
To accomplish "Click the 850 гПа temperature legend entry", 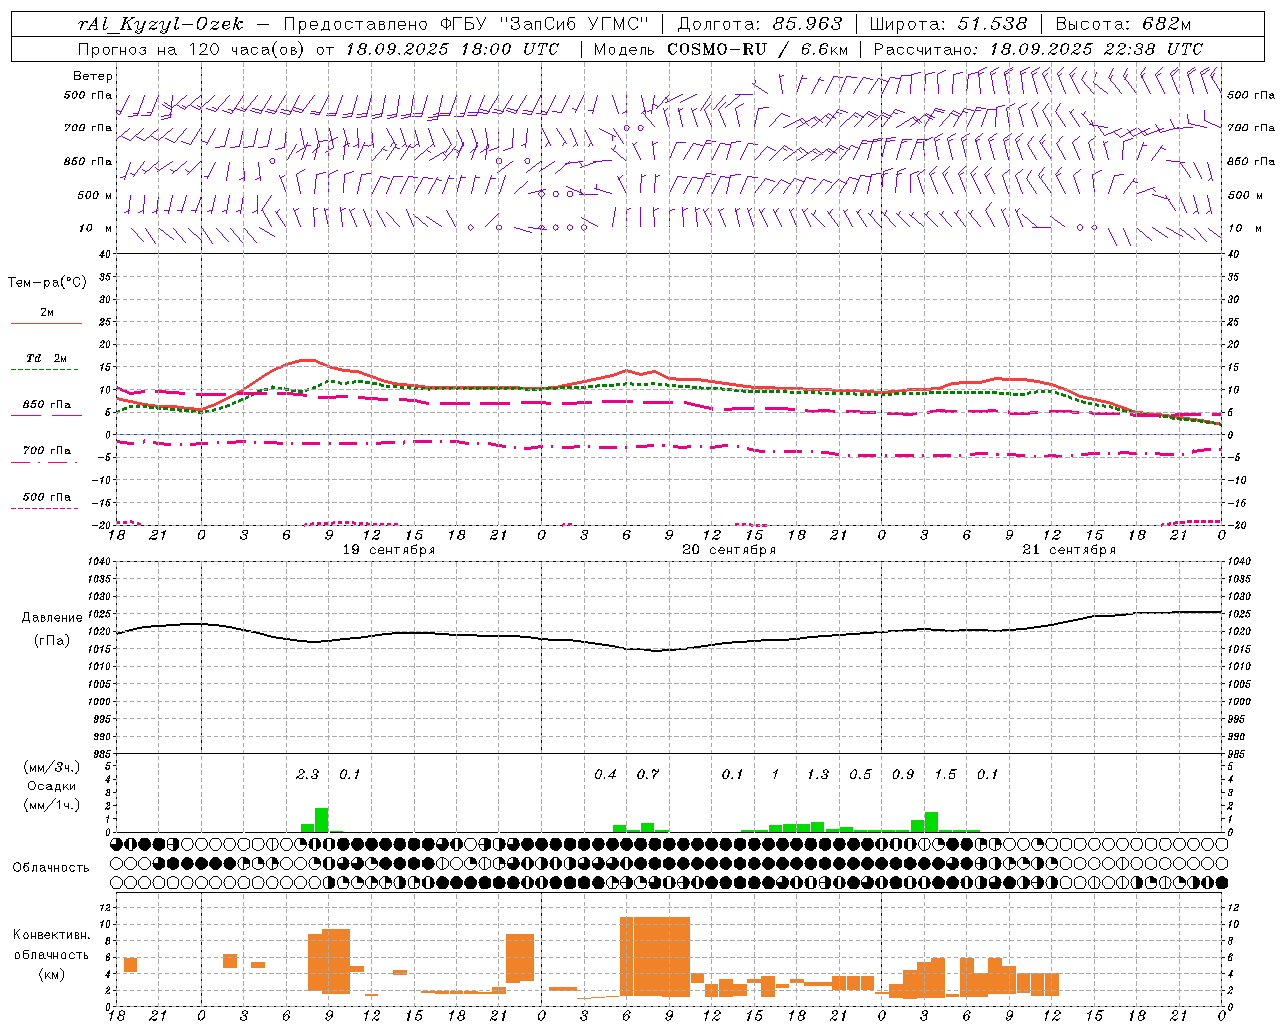I will pyautogui.click(x=47, y=405).
